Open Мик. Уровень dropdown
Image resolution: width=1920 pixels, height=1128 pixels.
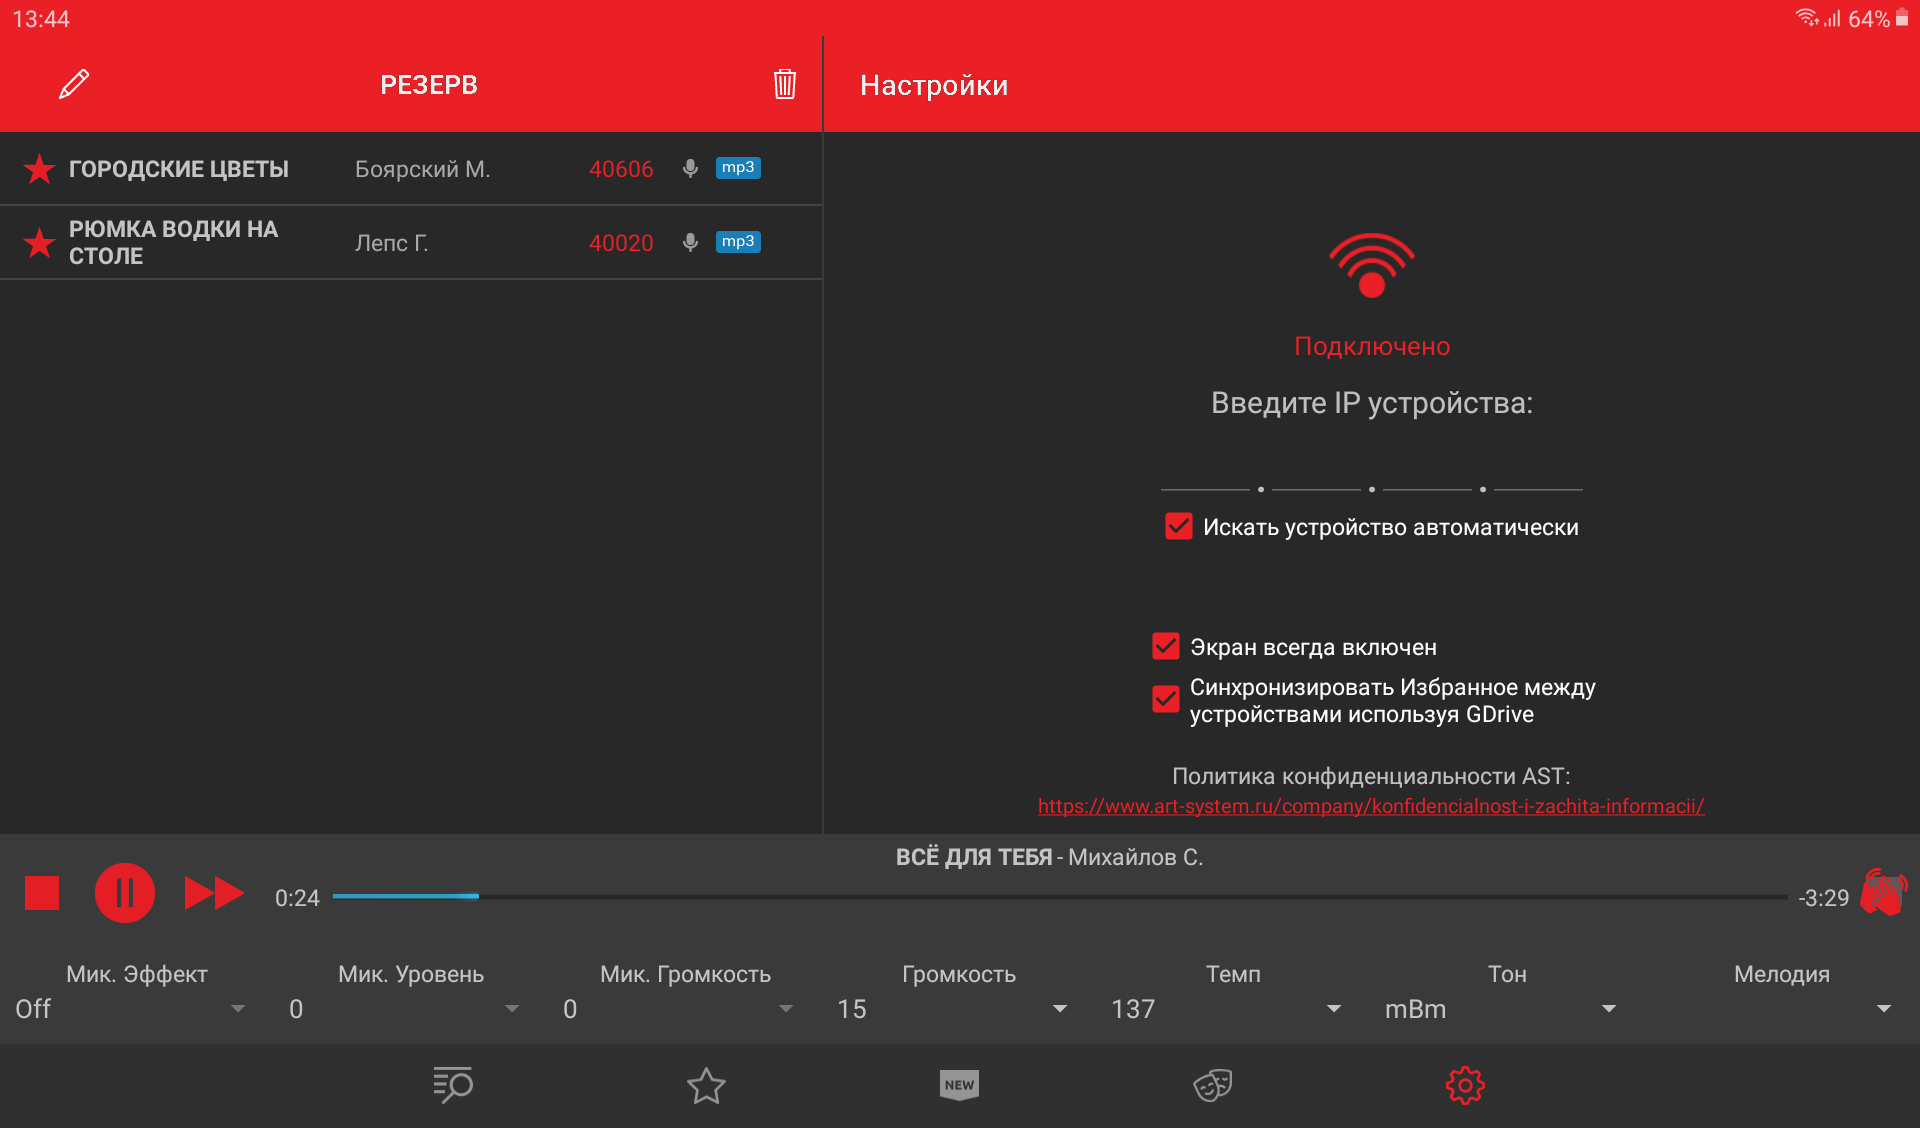tap(404, 1009)
